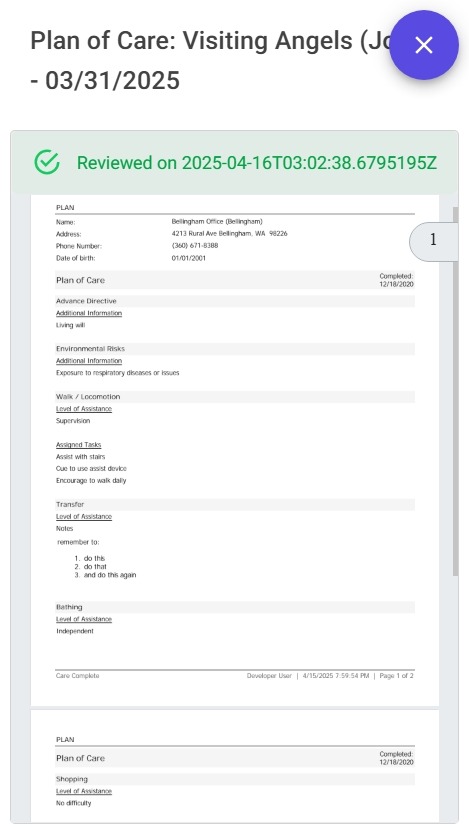
Task: Click the 'Encourage to walk daily' task line
Action: coord(91,480)
